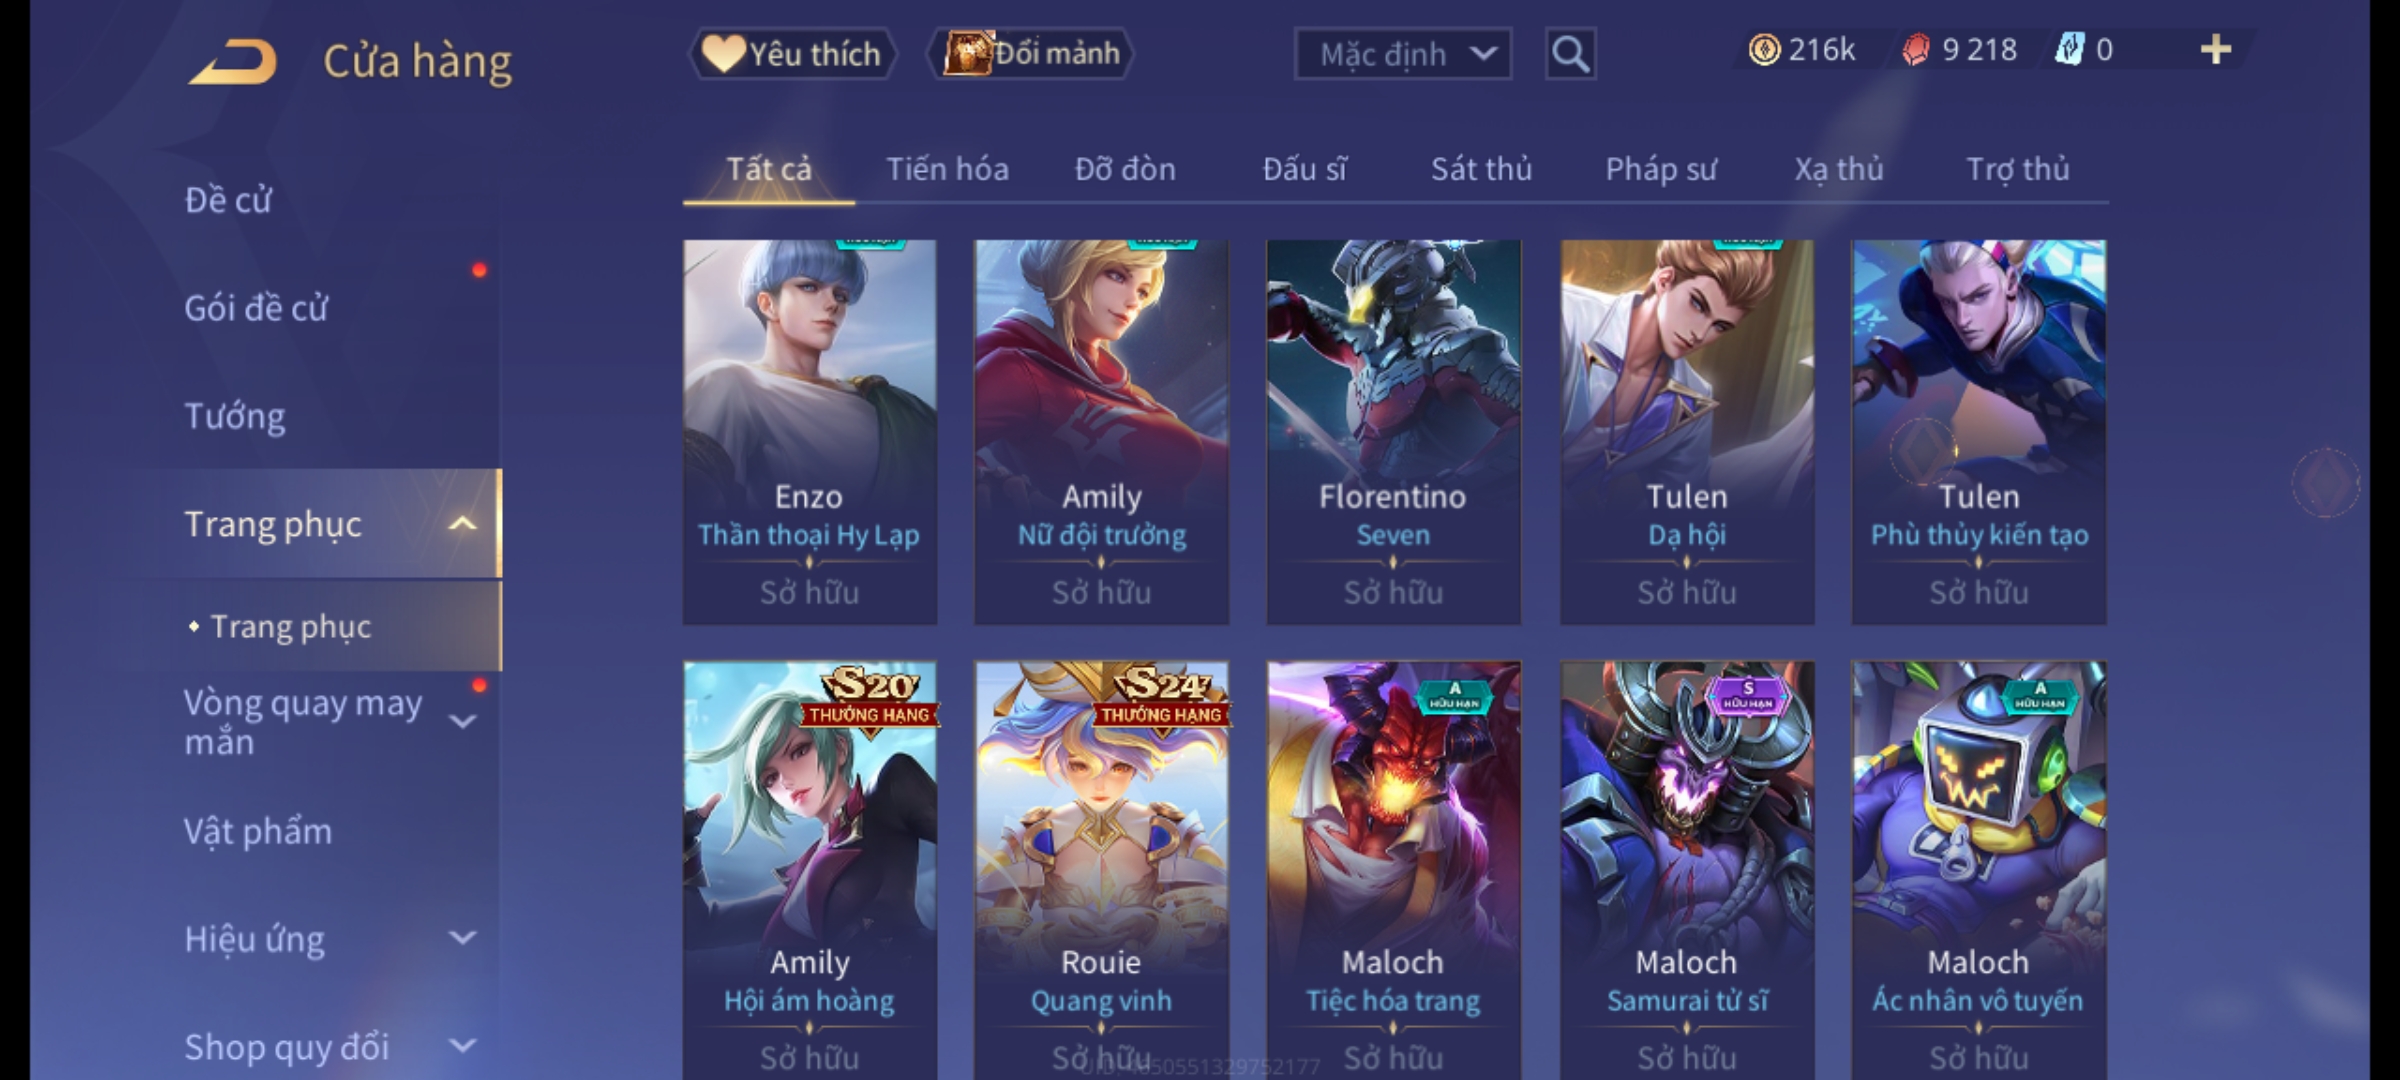The image size is (2400, 1080).
Task: Open Yêu thích favorites heart button
Action: (x=792, y=53)
